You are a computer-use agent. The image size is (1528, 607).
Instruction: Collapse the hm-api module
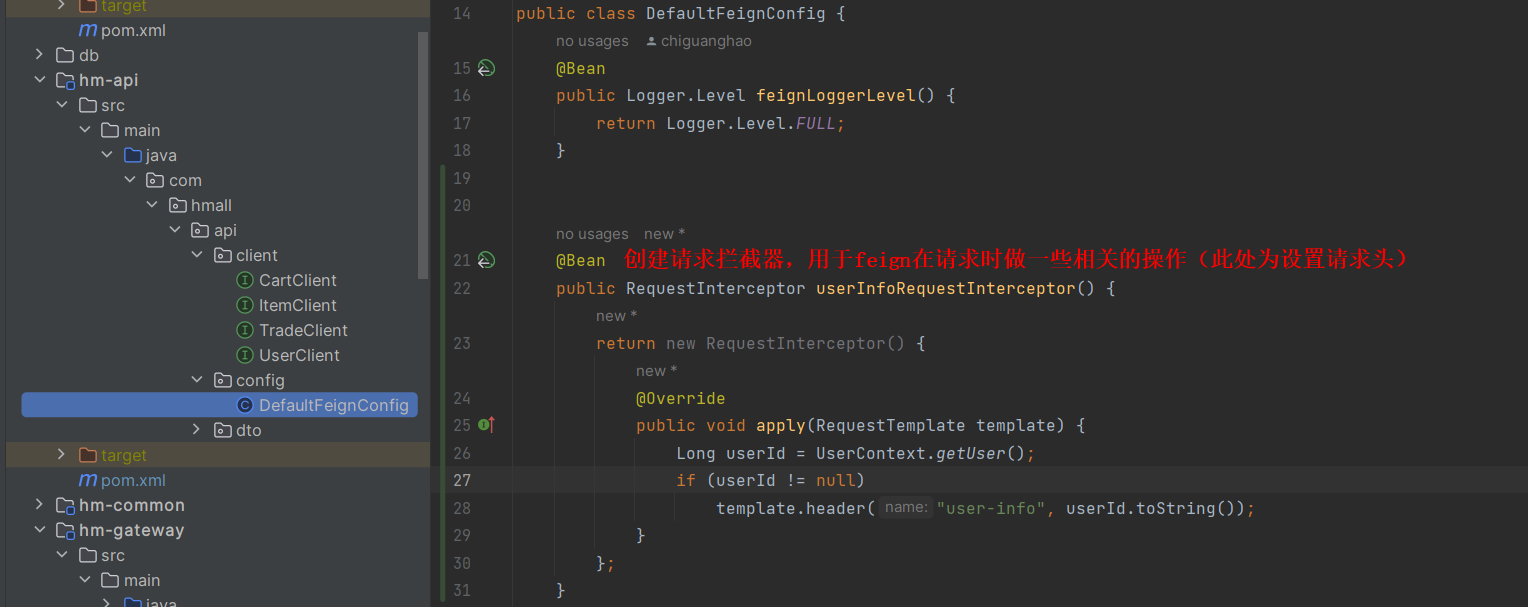39,80
